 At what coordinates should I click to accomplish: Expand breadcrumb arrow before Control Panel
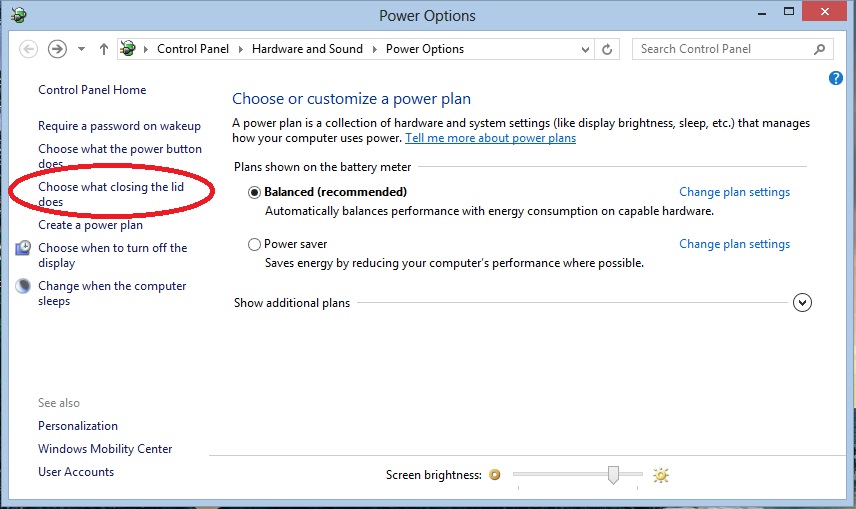tap(146, 49)
